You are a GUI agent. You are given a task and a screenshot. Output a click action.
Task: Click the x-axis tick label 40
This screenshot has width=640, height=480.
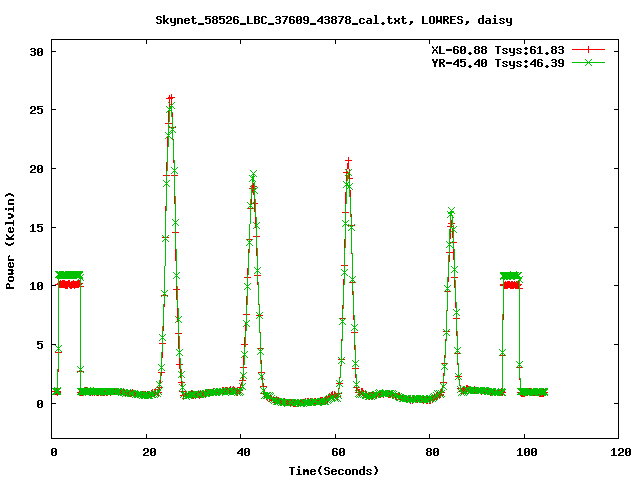click(244, 452)
